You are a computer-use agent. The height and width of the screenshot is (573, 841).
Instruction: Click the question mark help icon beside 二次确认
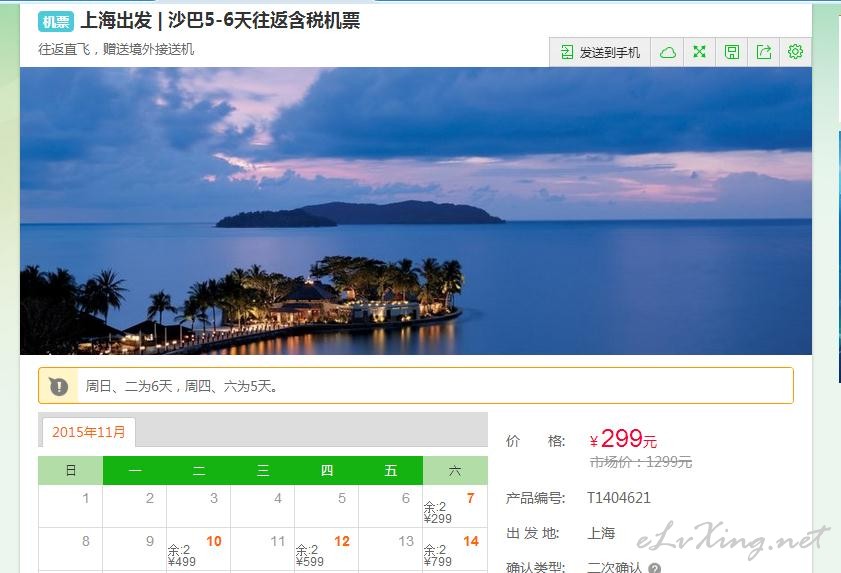click(x=654, y=568)
